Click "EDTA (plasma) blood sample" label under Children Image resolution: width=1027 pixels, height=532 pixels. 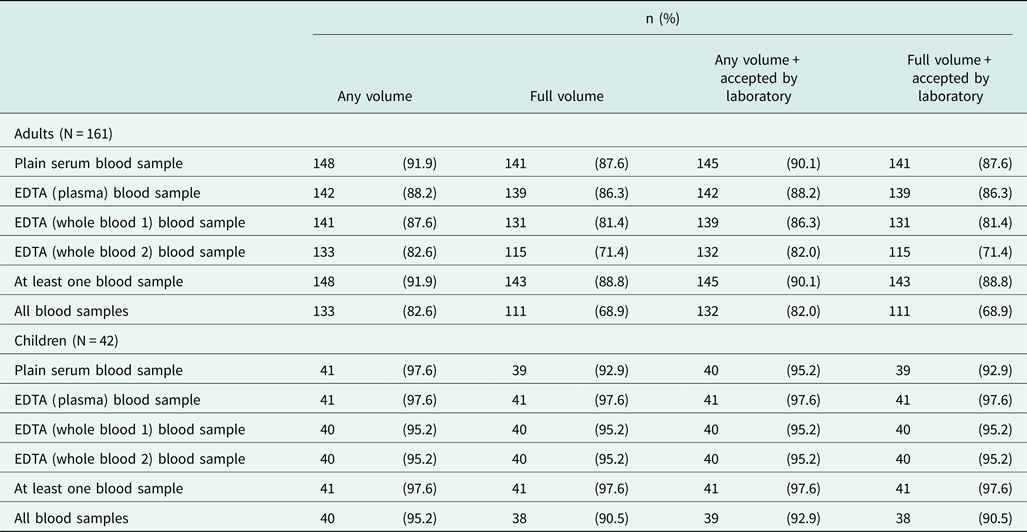(107, 400)
